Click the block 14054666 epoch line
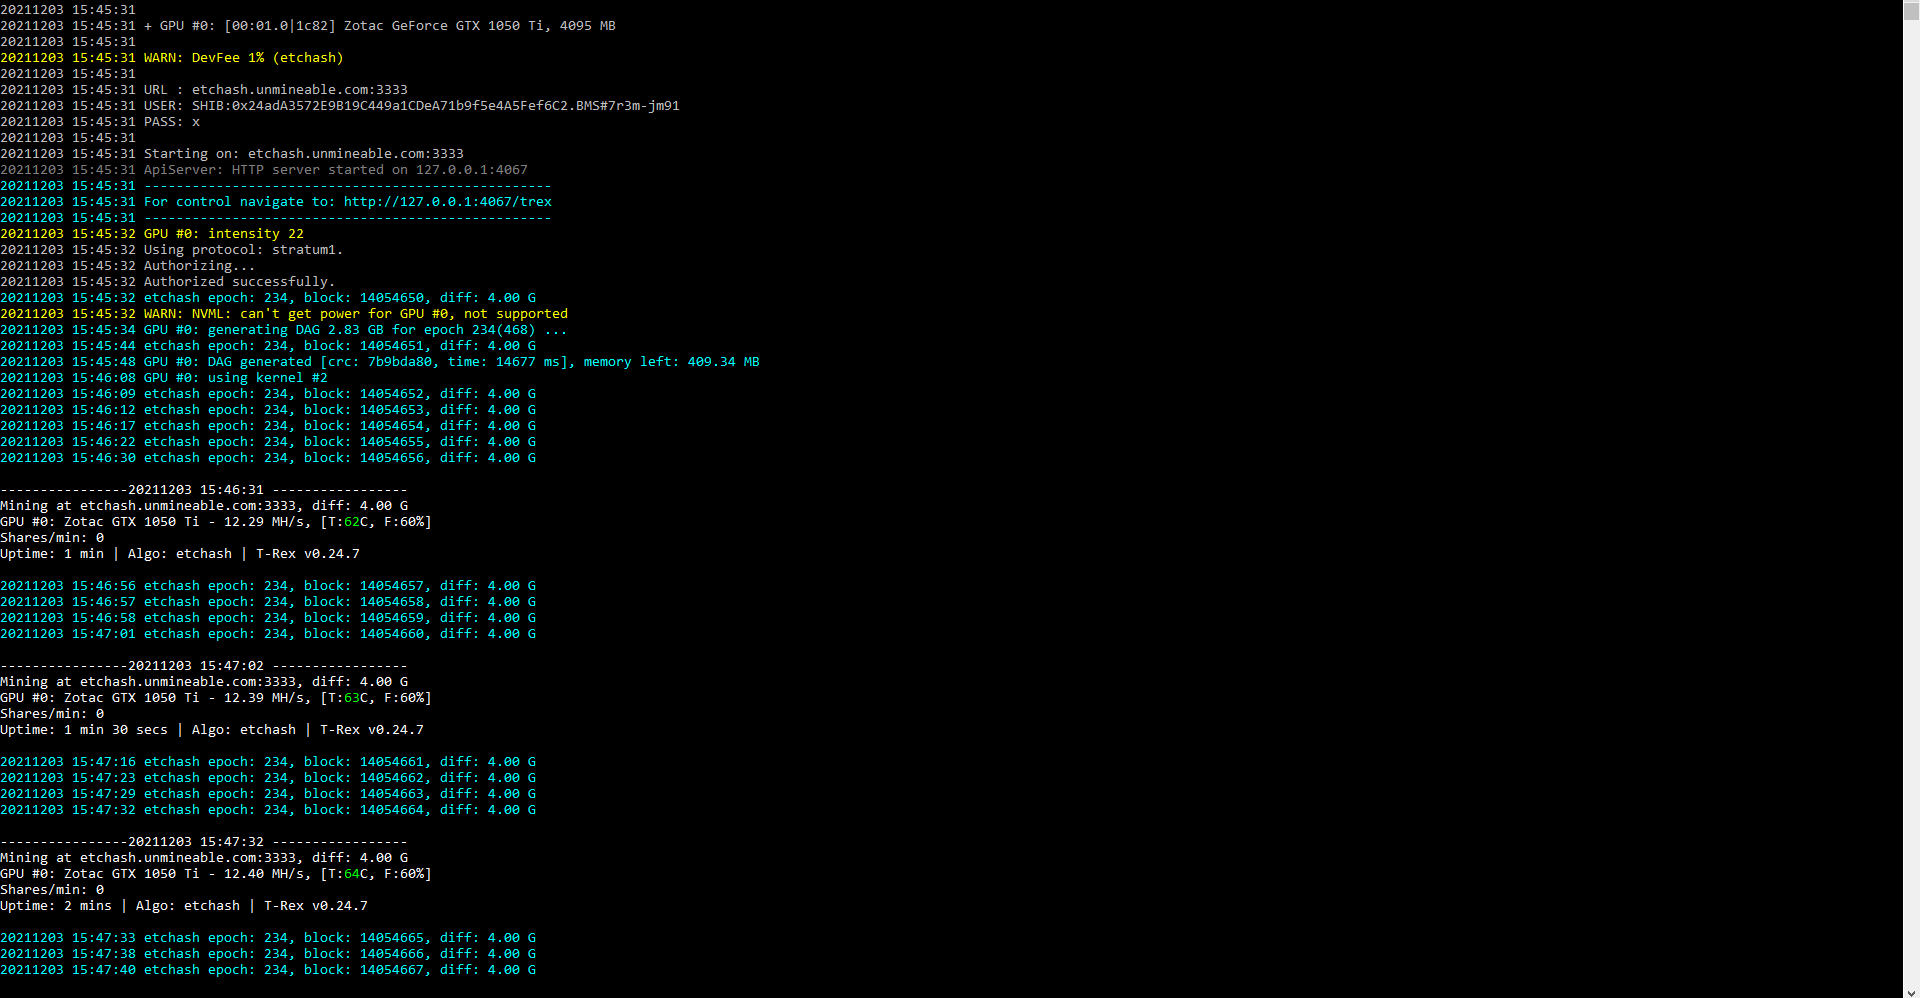 tap(268, 954)
